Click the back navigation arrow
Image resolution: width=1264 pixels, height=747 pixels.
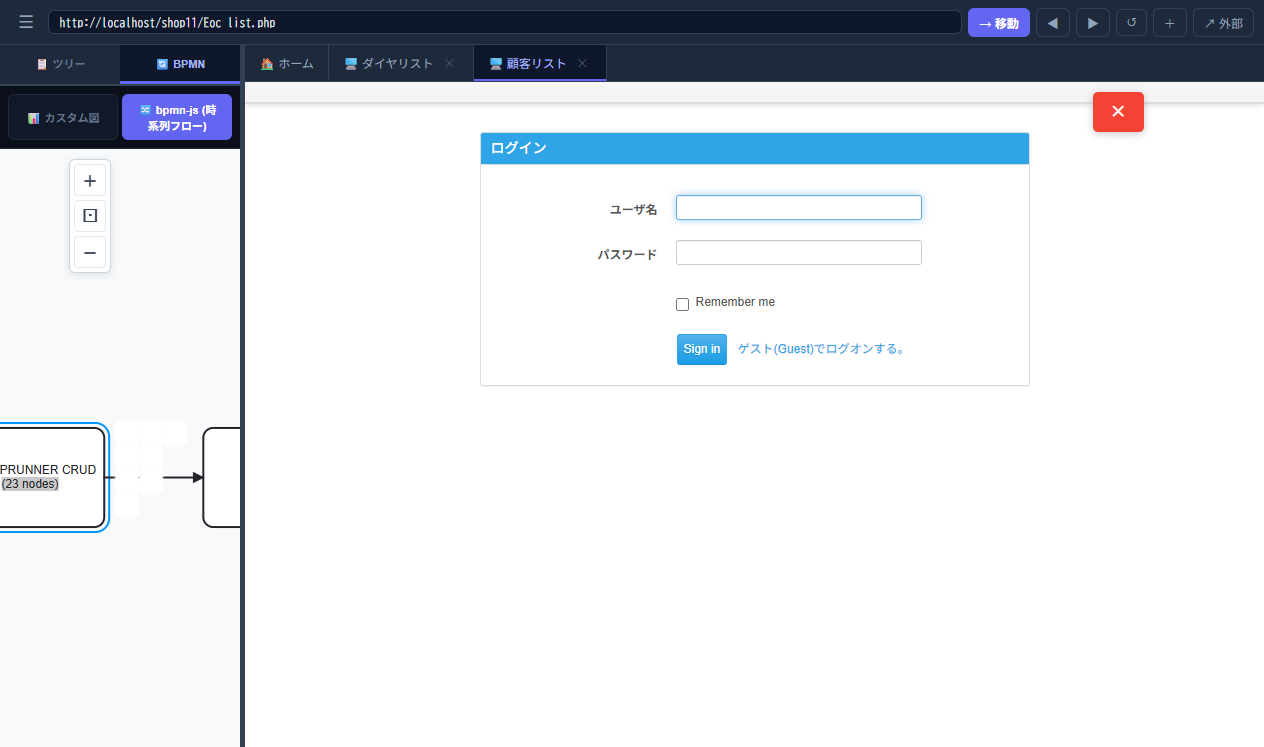point(1052,23)
